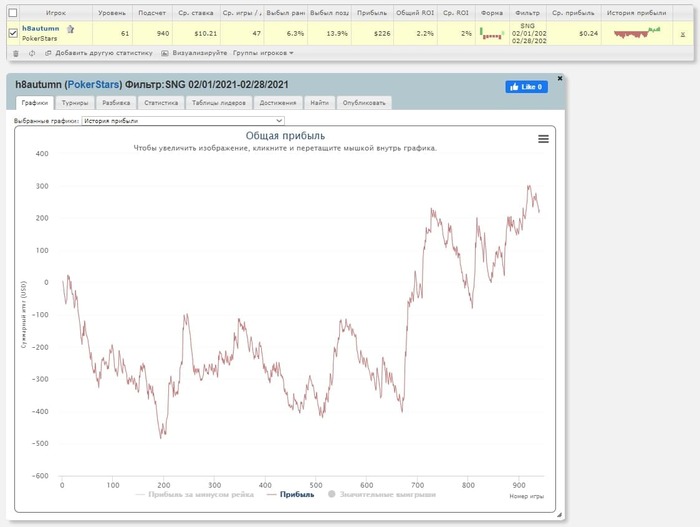Open the h8autumn player link
Image resolution: width=700 pixels, height=527 pixels.
point(41,28)
